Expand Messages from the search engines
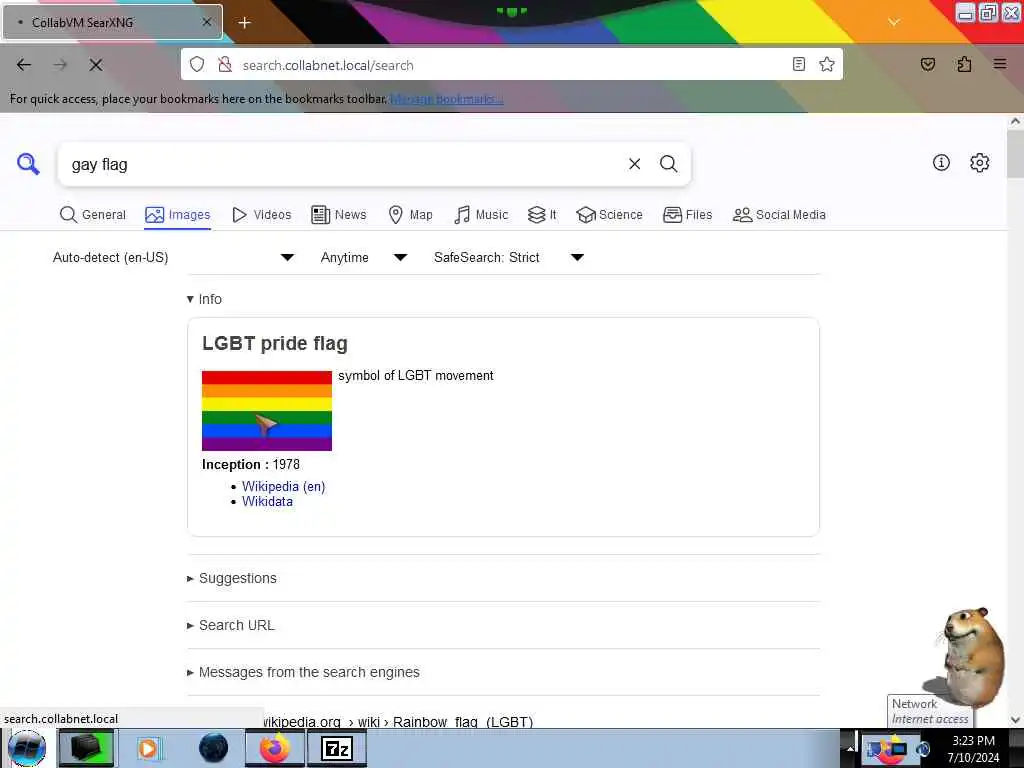Viewport: 1024px width, 768px height. [303, 673]
